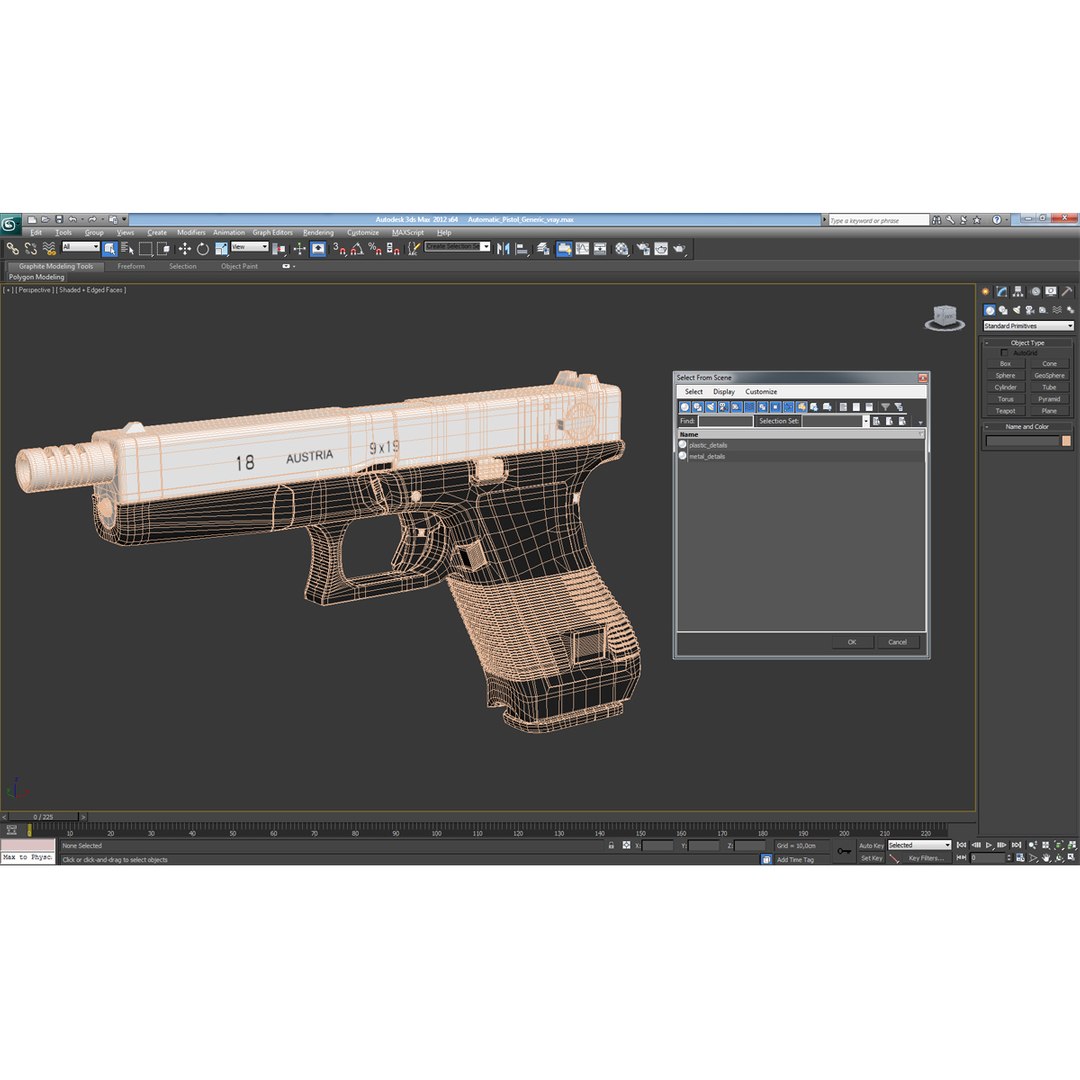The width and height of the screenshot is (1080, 1080).
Task: Select Lights category in Create panel
Action: (x=1016, y=310)
